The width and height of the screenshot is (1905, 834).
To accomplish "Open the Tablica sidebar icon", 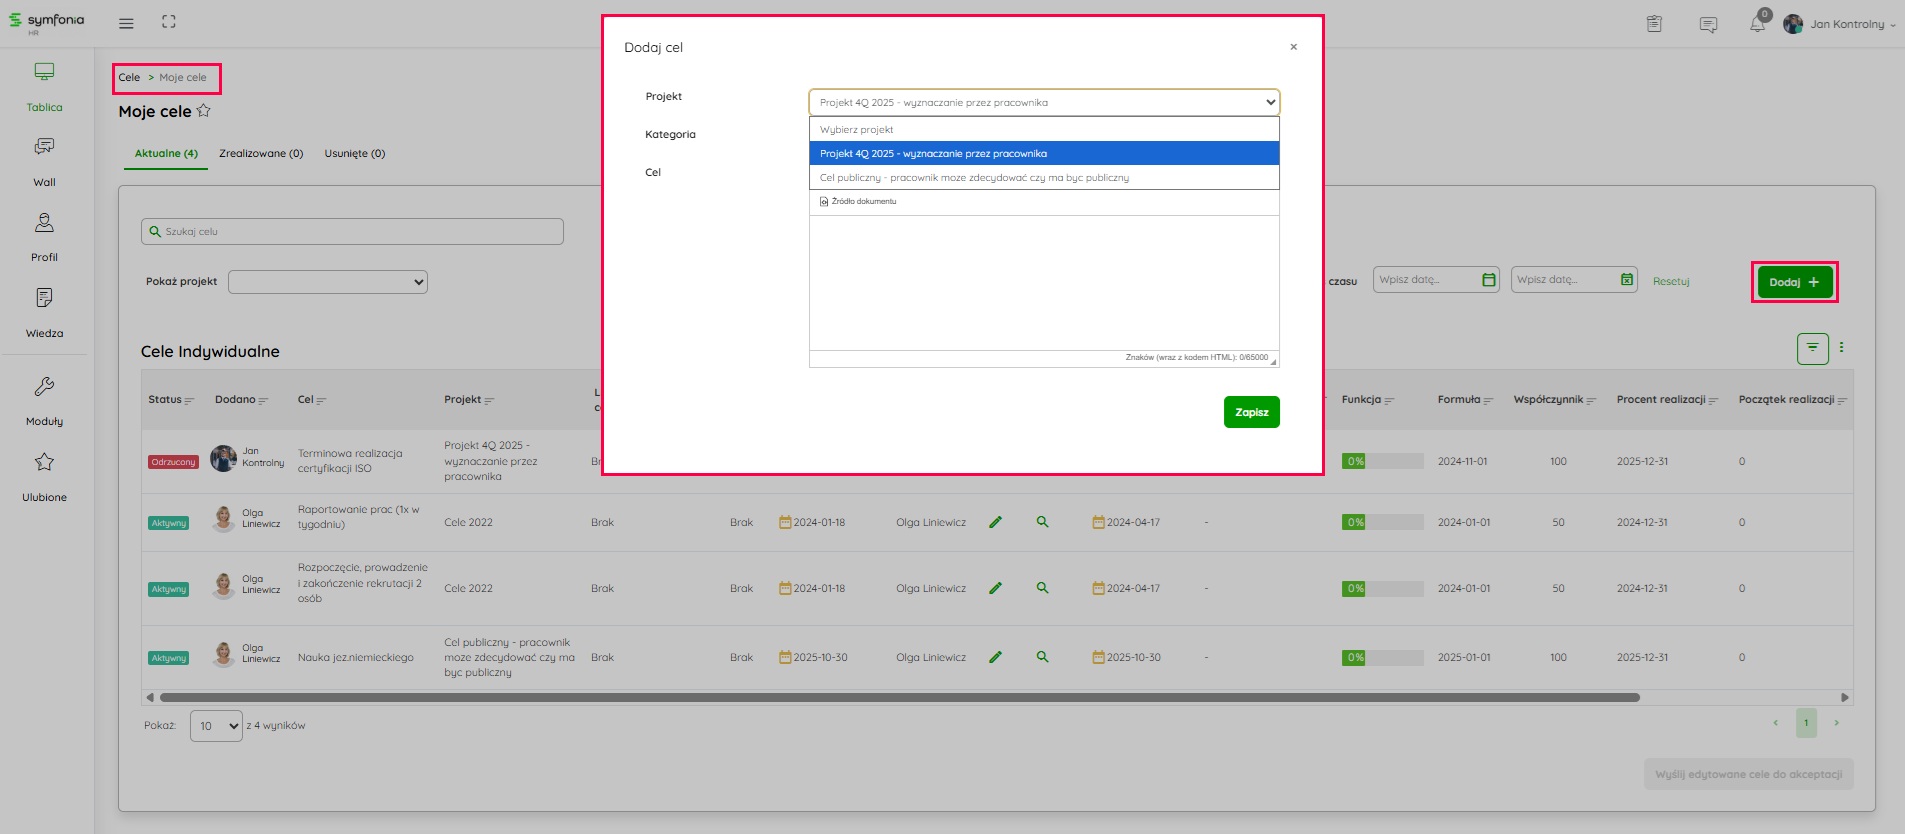I will [44, 73].
